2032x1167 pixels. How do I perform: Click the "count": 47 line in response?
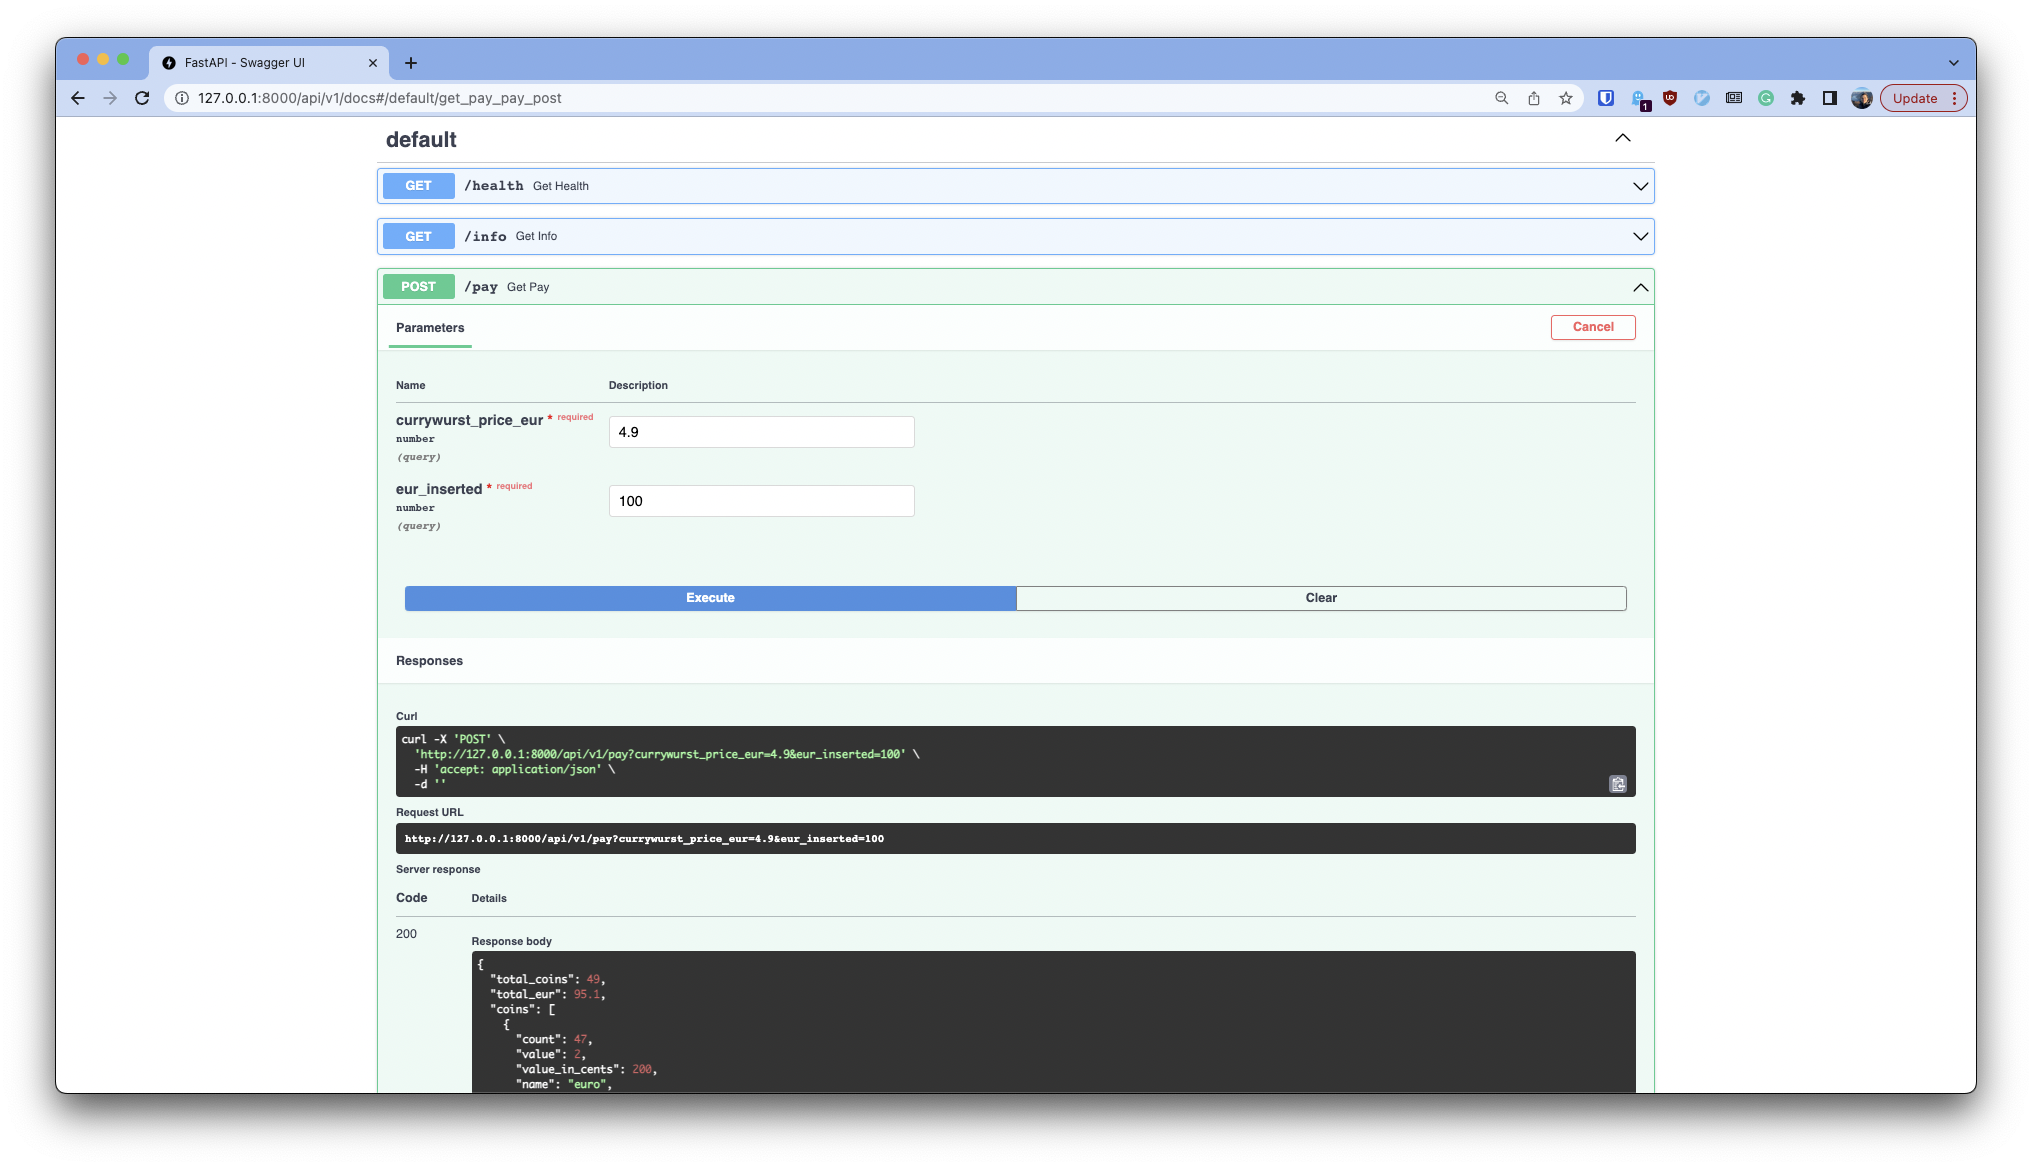554,1039
